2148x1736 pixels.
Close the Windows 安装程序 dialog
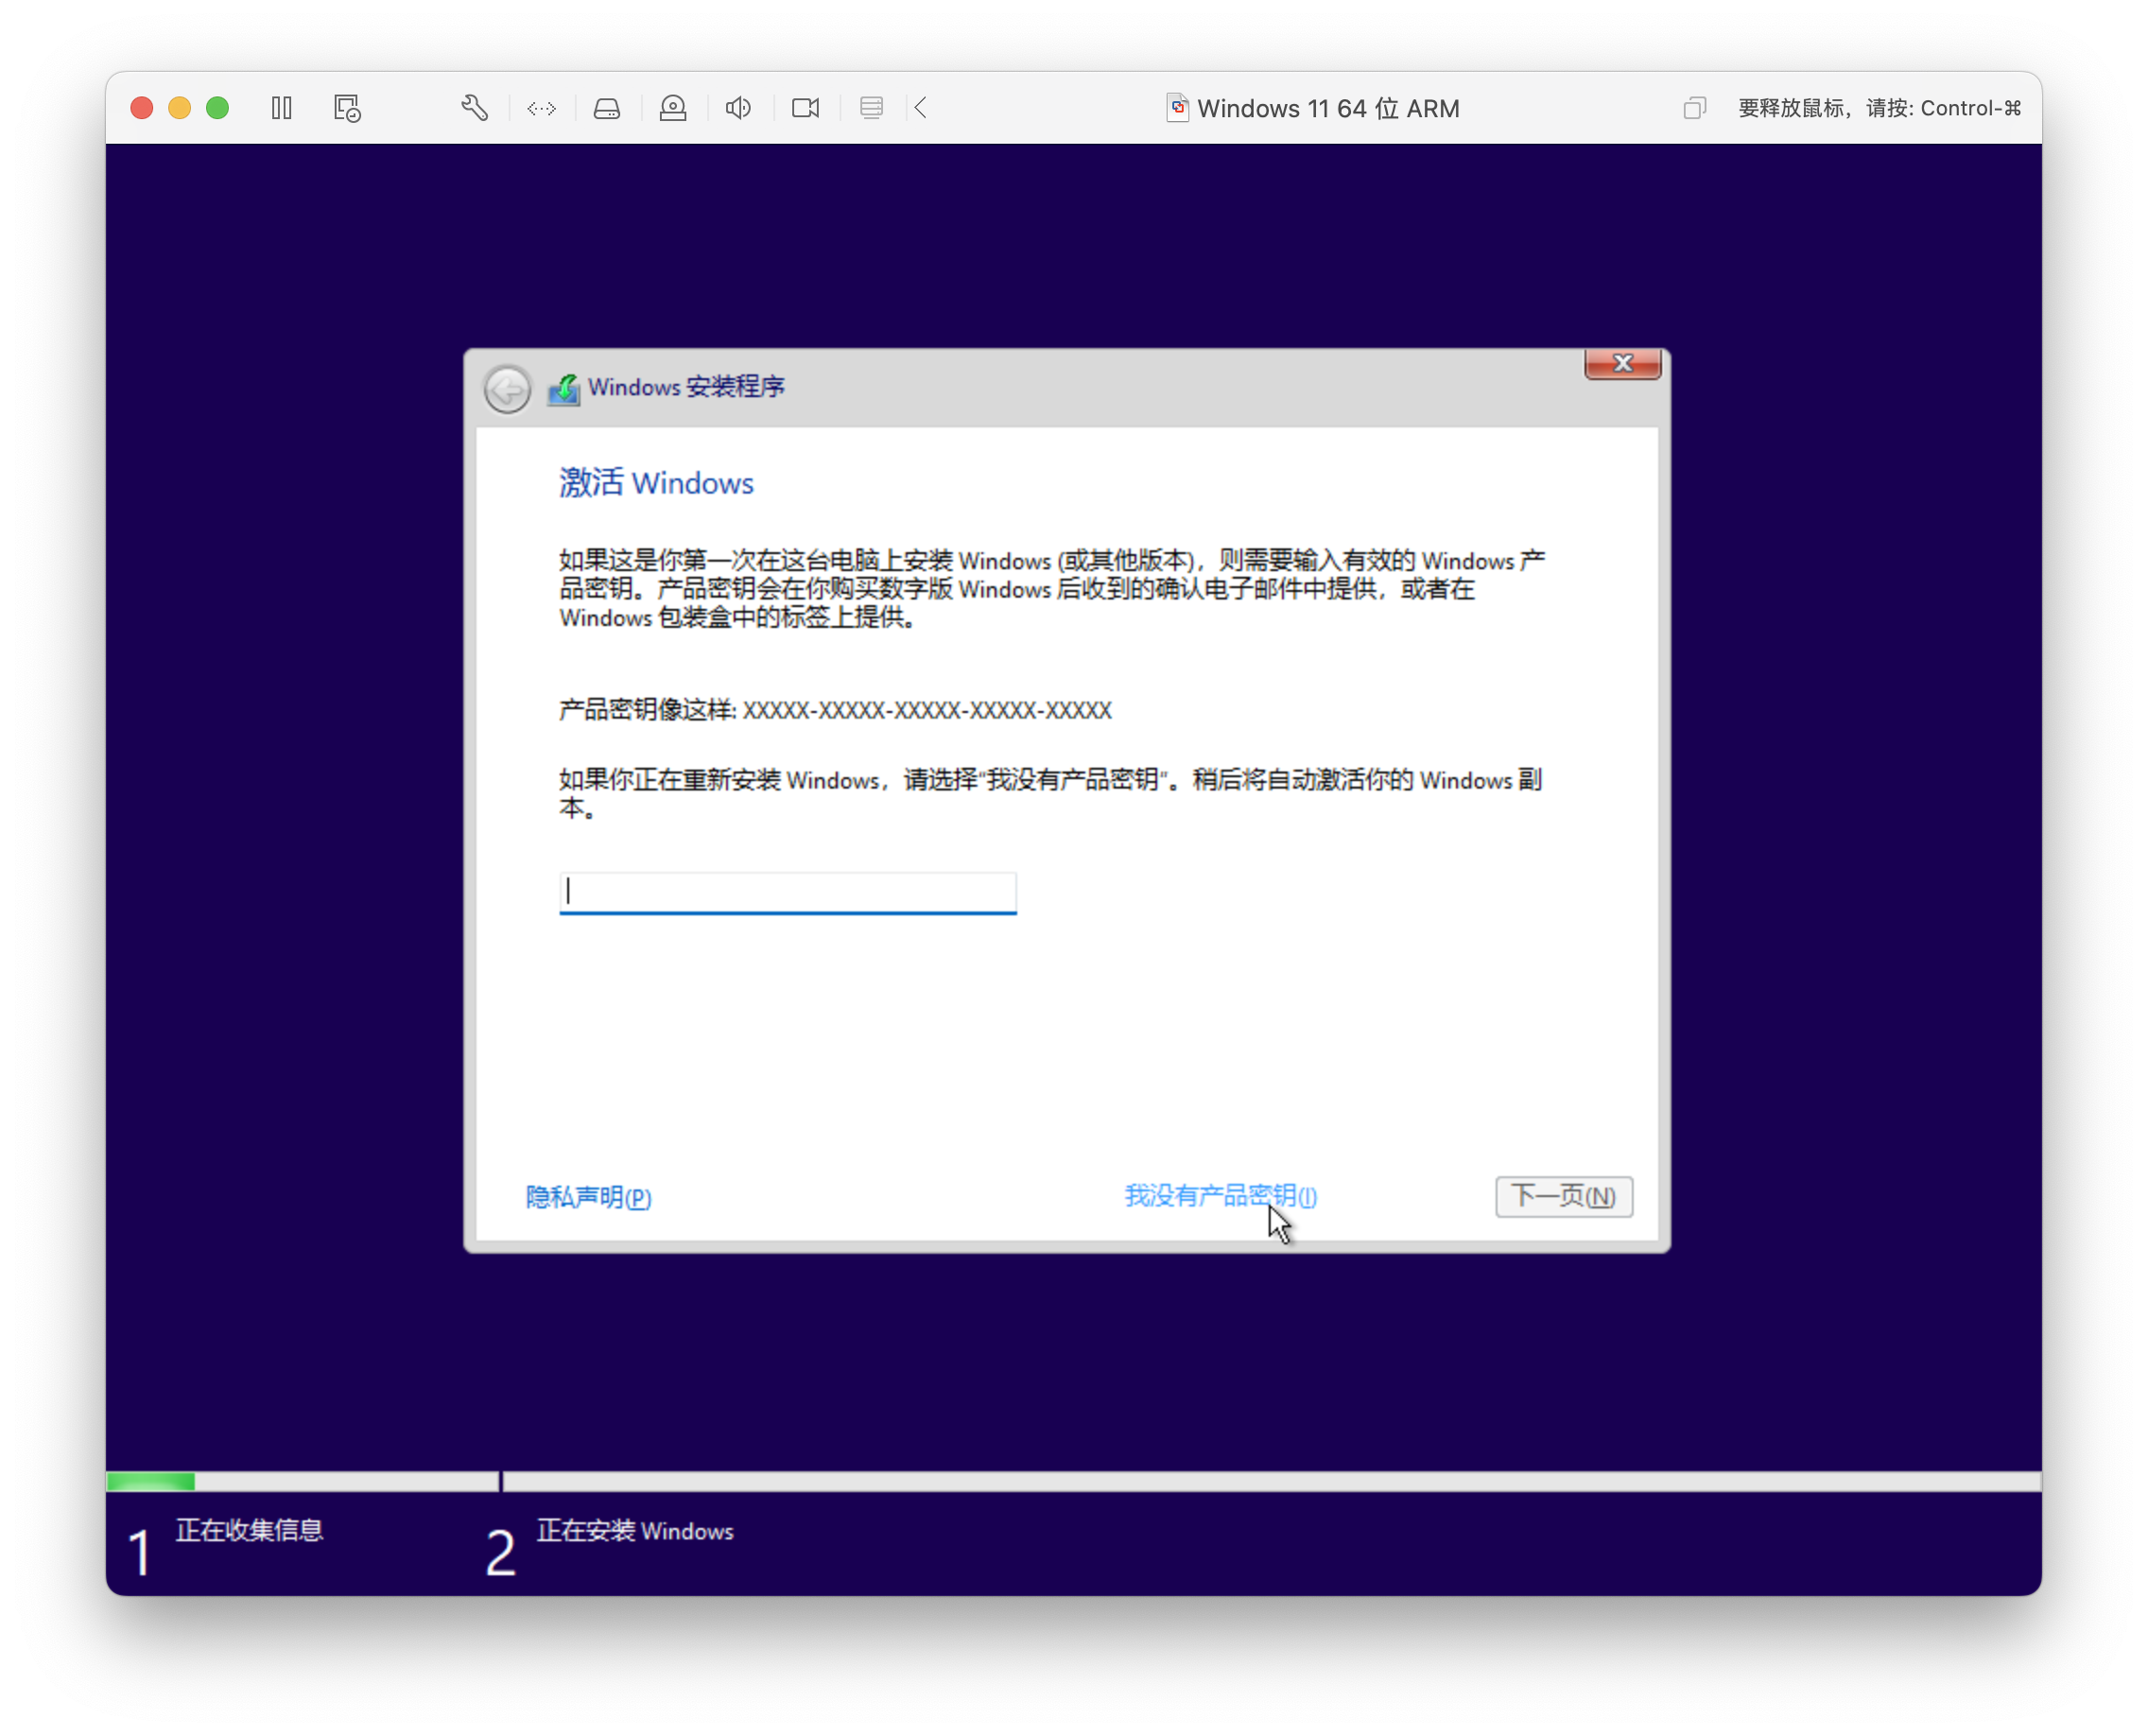[x=1622, y=364]
